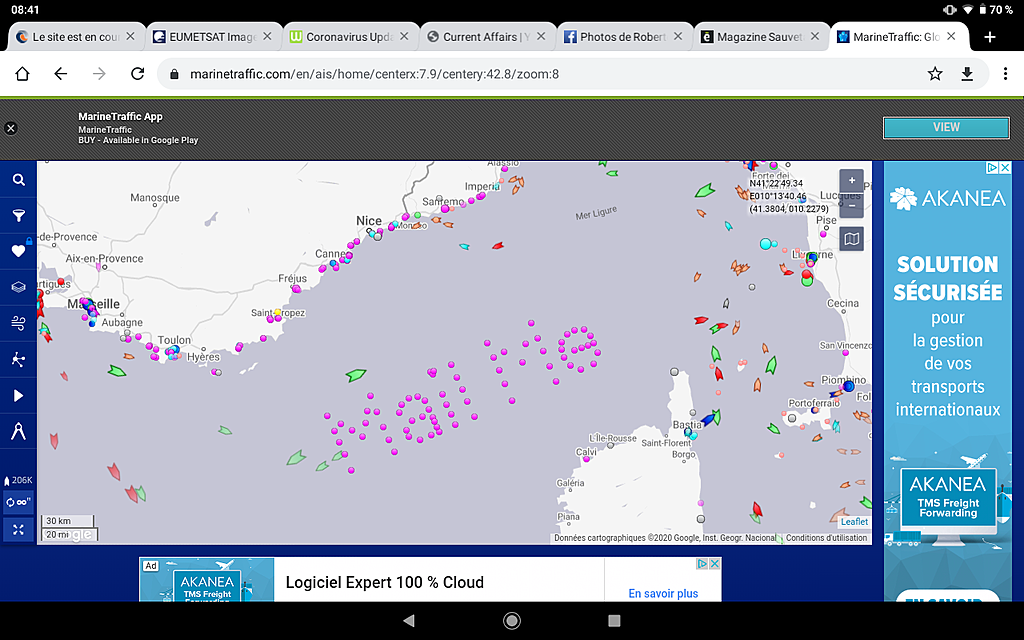
Task: Zoom in the map with plus button
Action: point(851,181)
